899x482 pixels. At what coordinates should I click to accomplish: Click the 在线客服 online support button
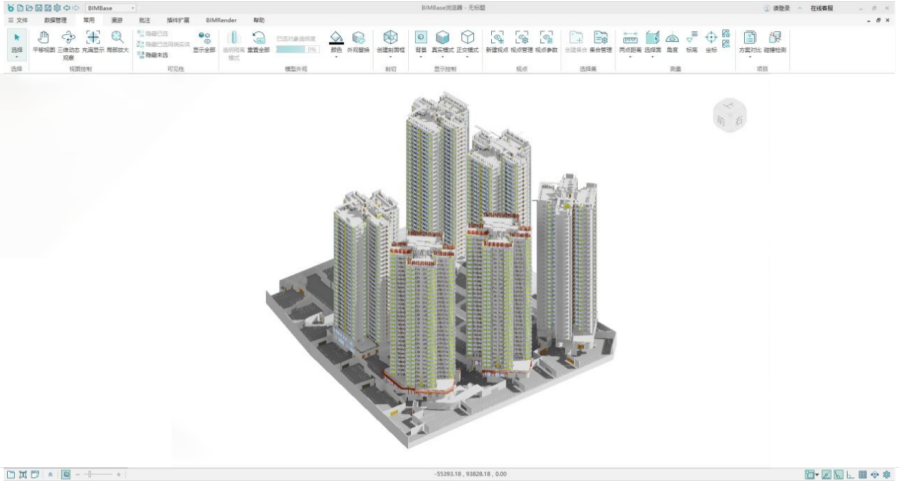point(821,8)
